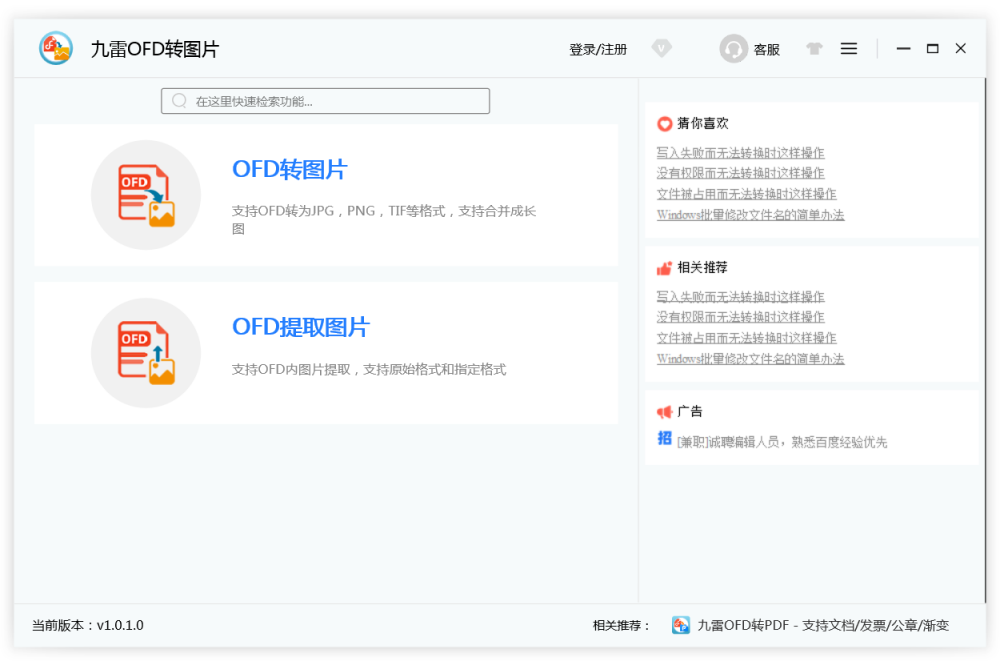Select the OFD转图片 title

point(290,169)
